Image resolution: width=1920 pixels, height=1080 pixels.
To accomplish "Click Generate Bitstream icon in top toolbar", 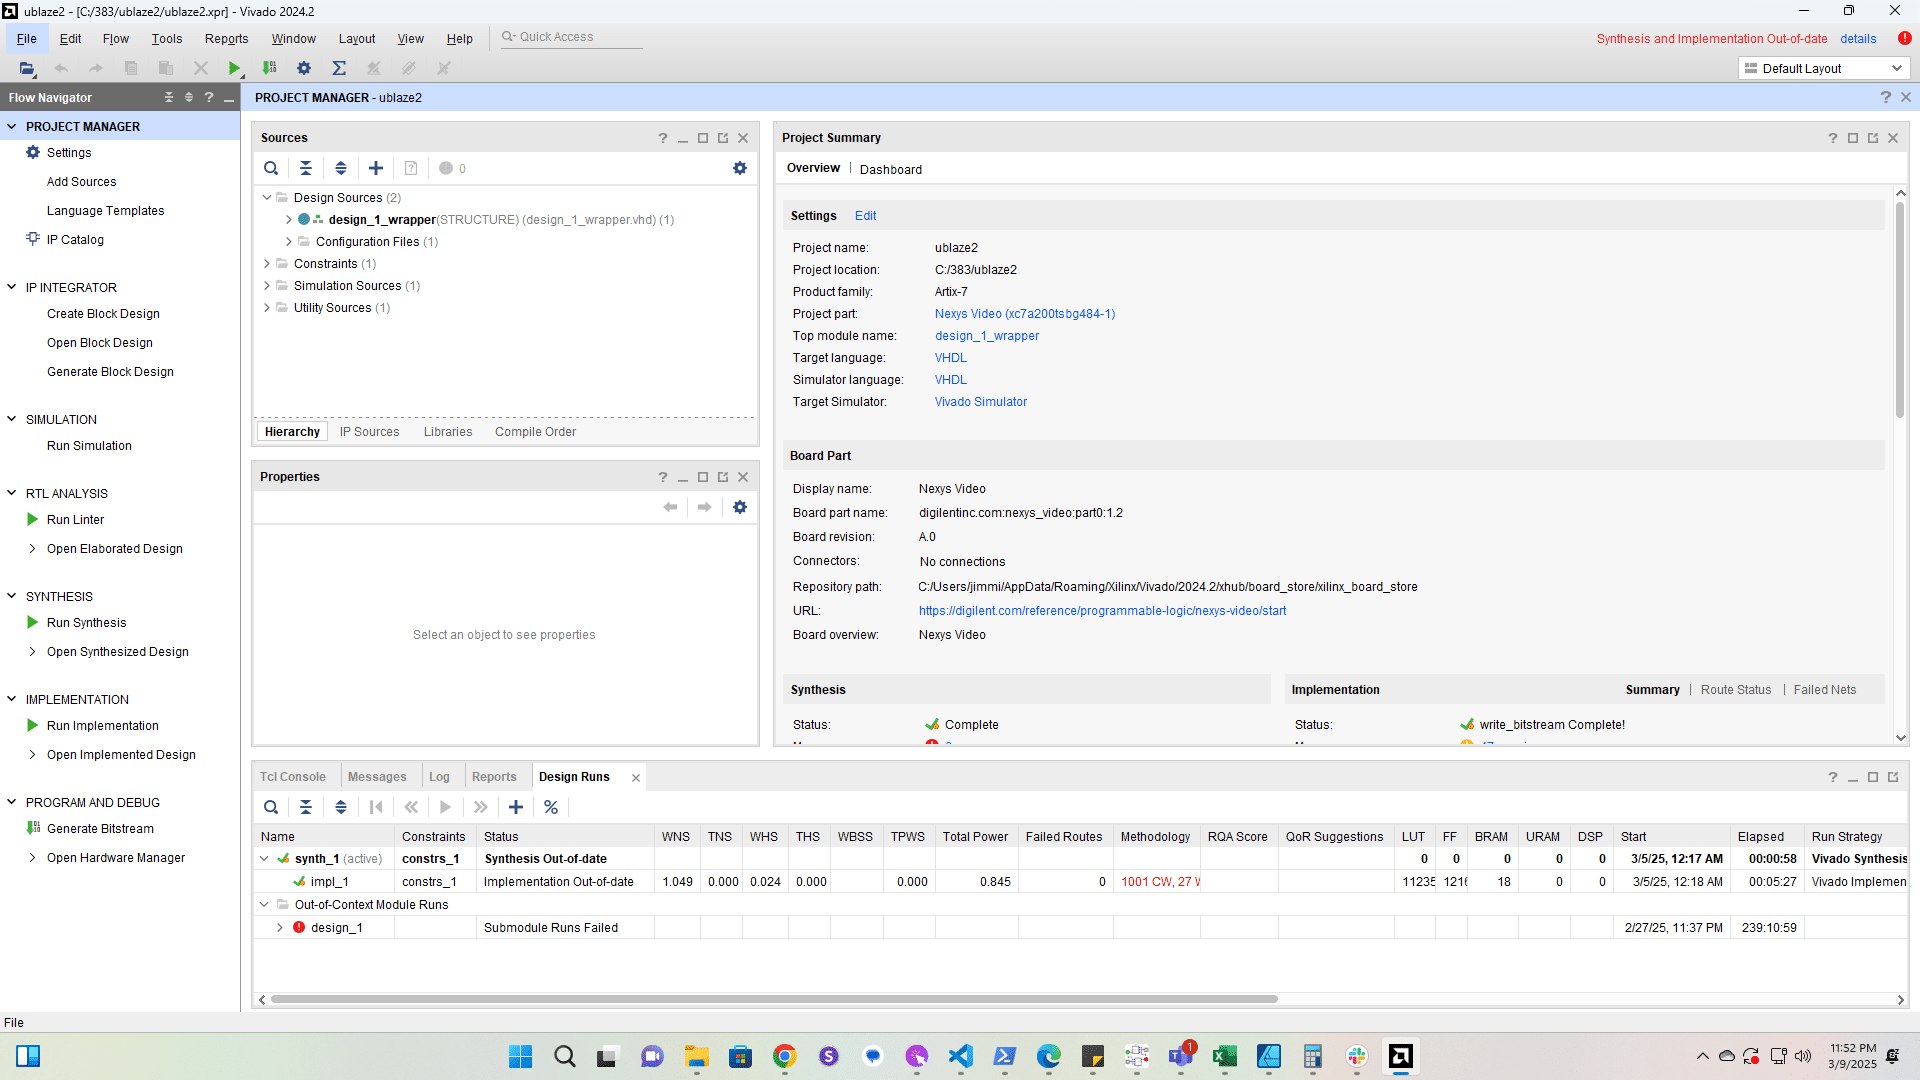I will [269, 68].
